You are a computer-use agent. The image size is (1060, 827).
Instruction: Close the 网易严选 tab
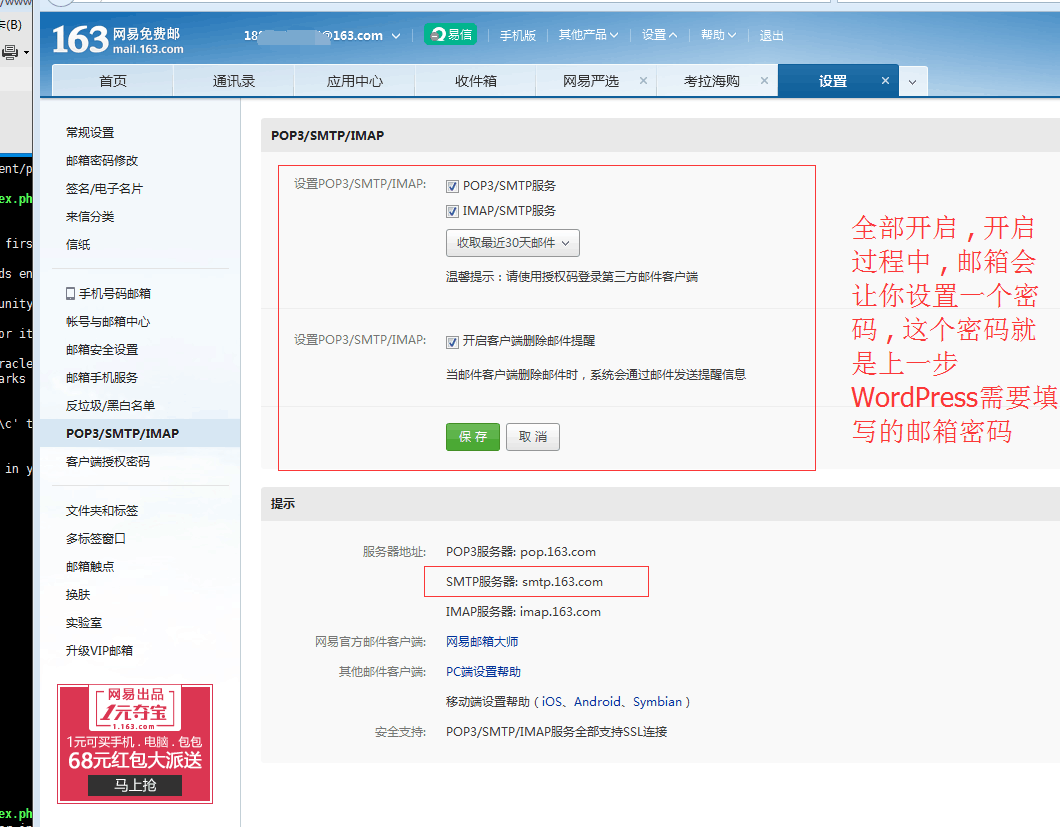[x=643, y=80]
